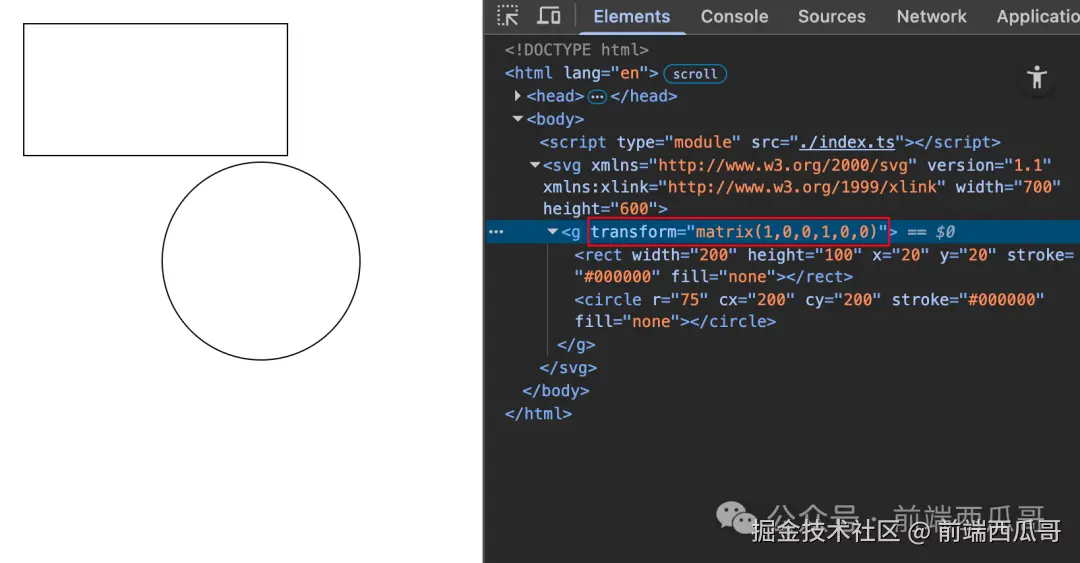Select the circle r="75" element row
The height and width of the screenshot is (563, 1080).
pos(809,311)
